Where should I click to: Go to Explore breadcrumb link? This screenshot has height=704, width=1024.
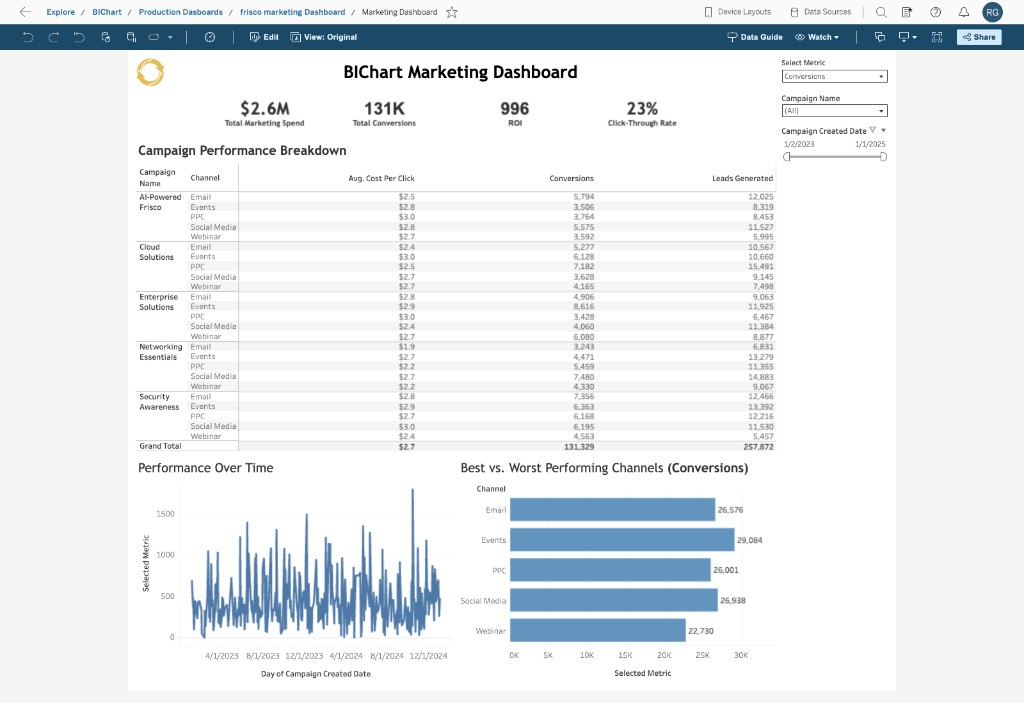pos(60,12)
